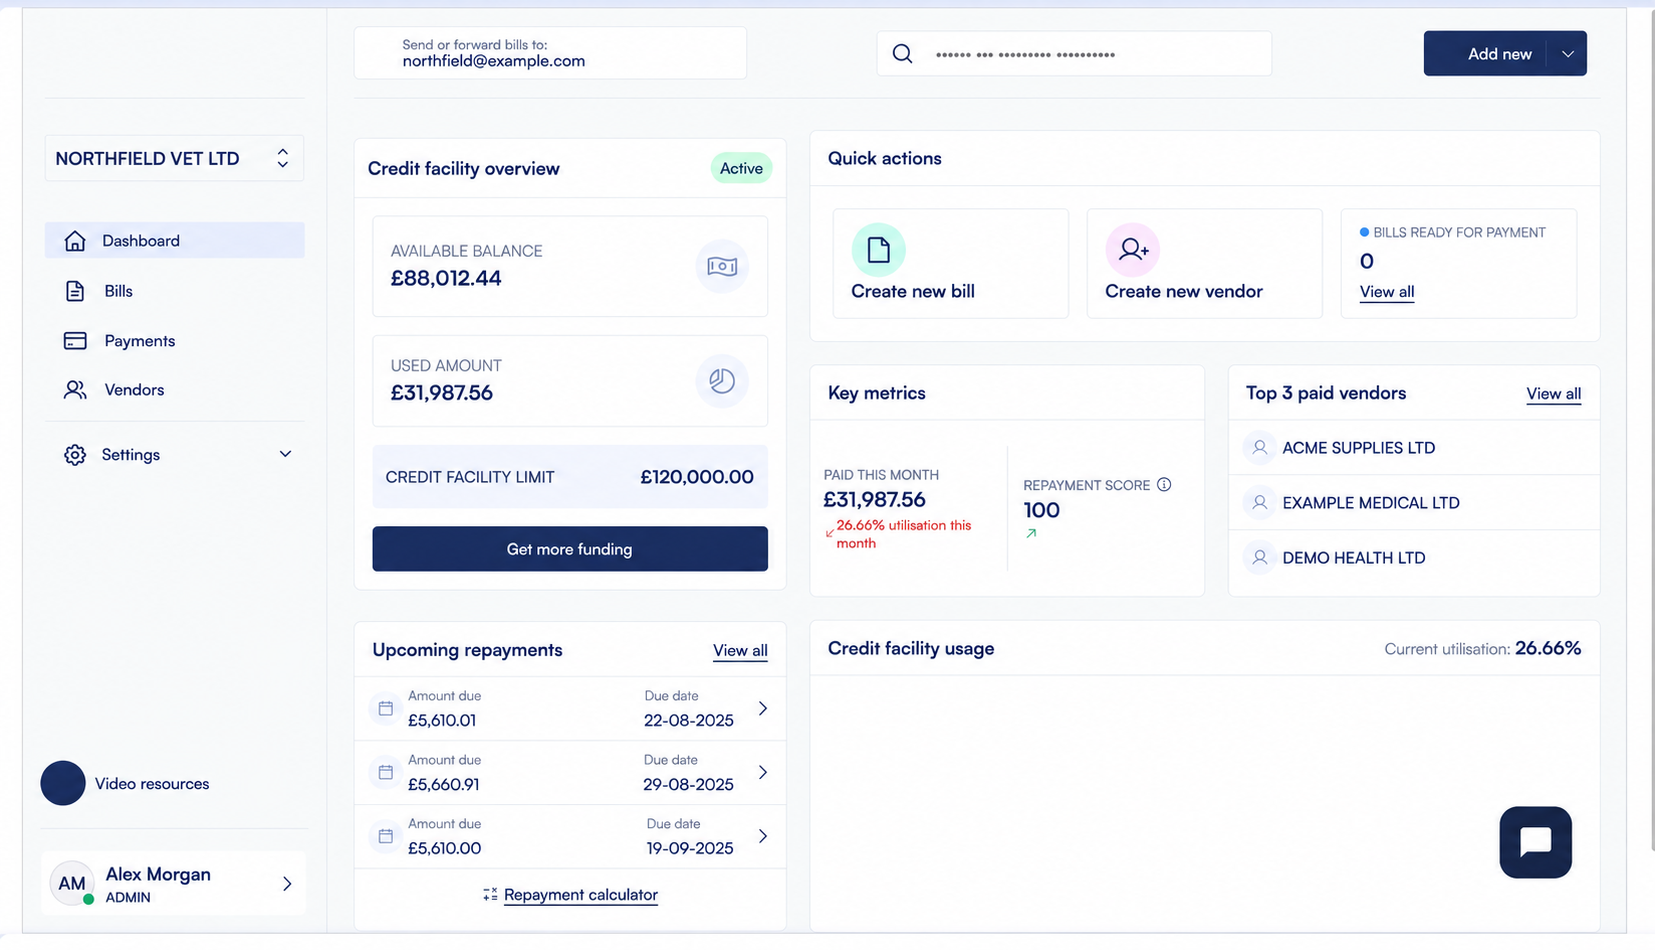The width and height of the screenshot is (1655, 950).
Task: Click the search magnifier icon
Action: click(902, 54)
